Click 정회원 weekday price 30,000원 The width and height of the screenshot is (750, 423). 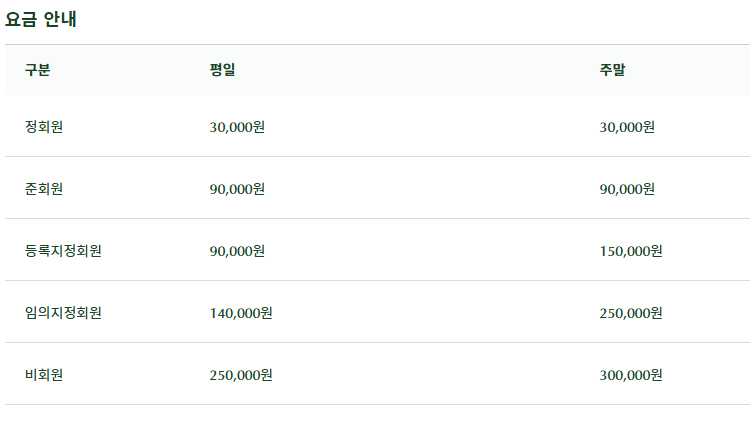click(x=237, y=127)
